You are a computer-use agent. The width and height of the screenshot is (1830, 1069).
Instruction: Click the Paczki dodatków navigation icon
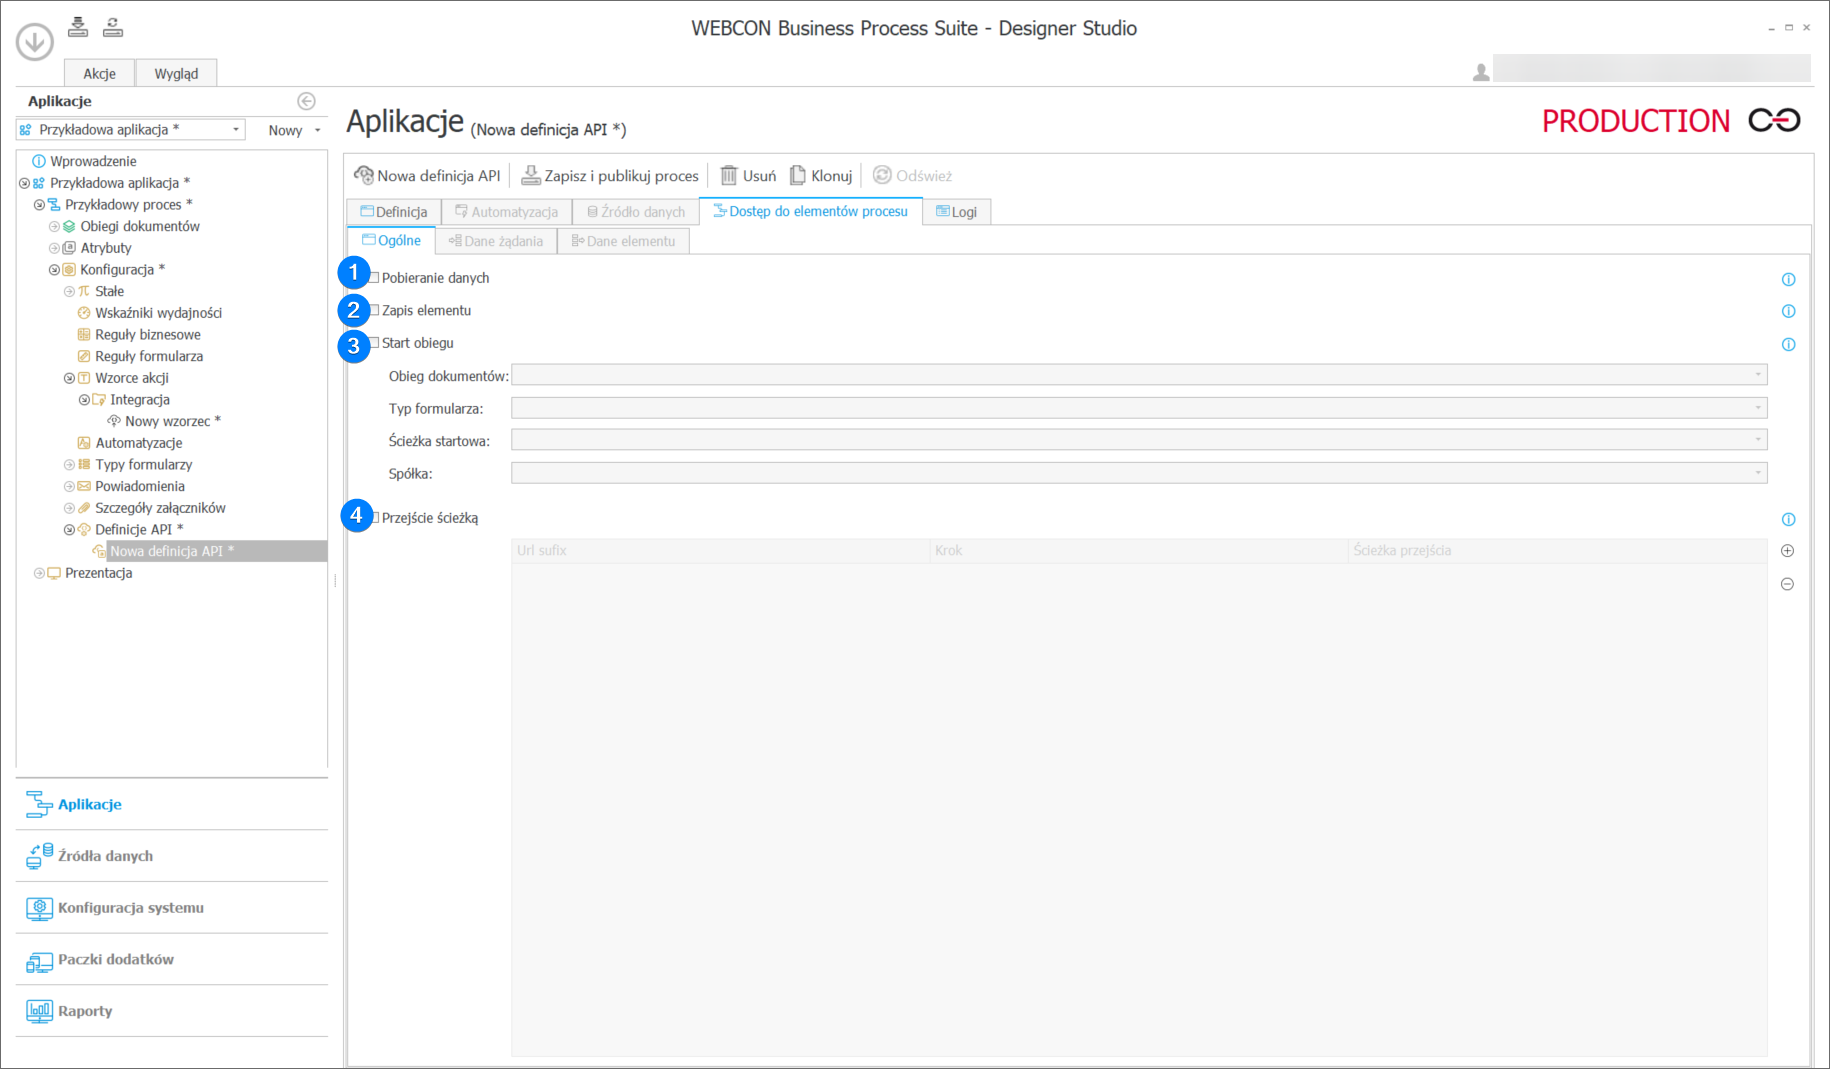pos(39,960)
